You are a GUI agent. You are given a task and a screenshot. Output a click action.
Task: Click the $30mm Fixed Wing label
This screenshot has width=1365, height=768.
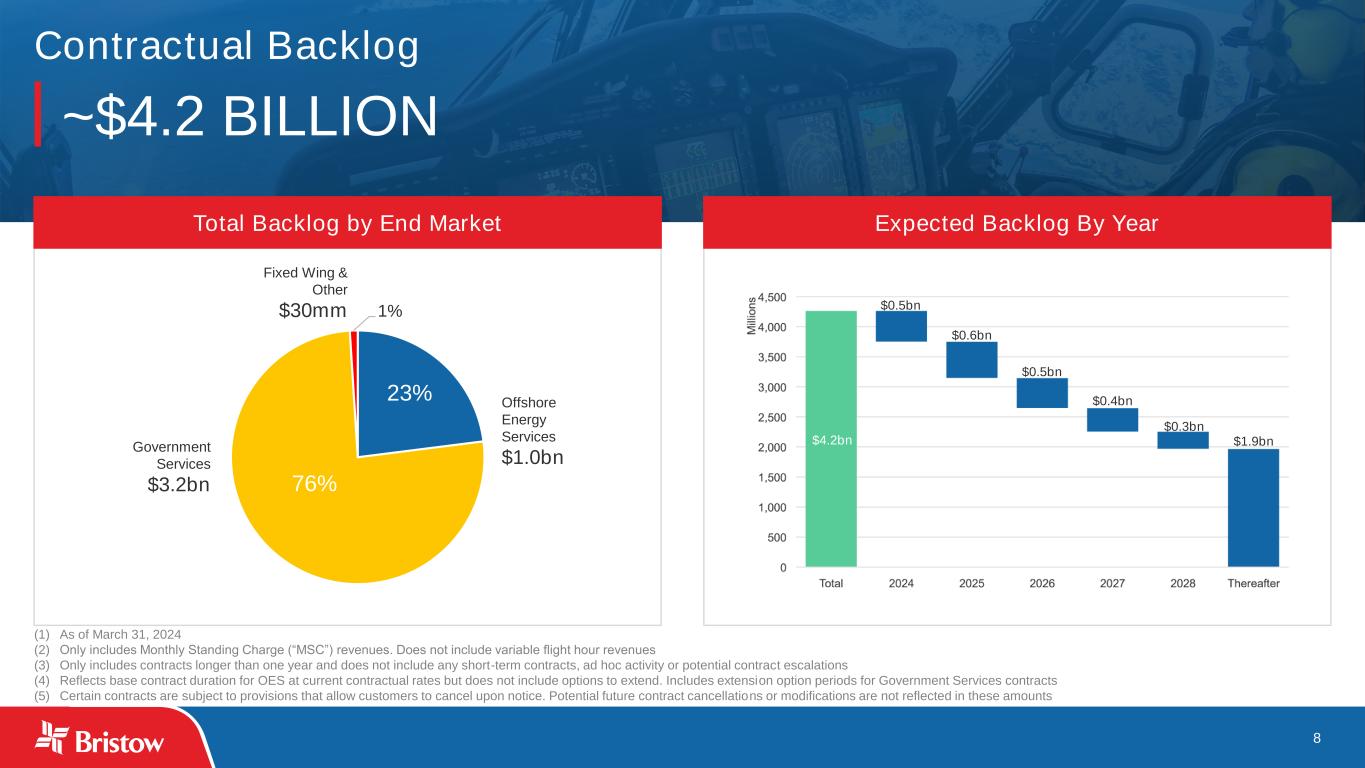[312, 311]
